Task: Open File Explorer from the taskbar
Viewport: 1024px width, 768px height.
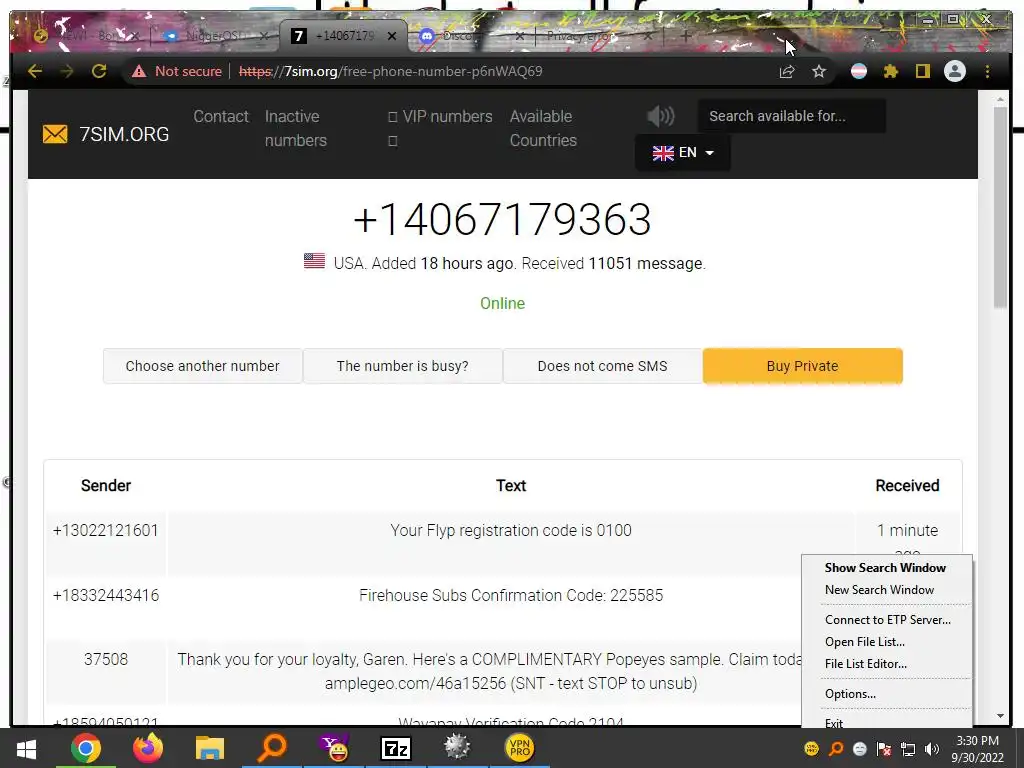Action: coord(210,748)
